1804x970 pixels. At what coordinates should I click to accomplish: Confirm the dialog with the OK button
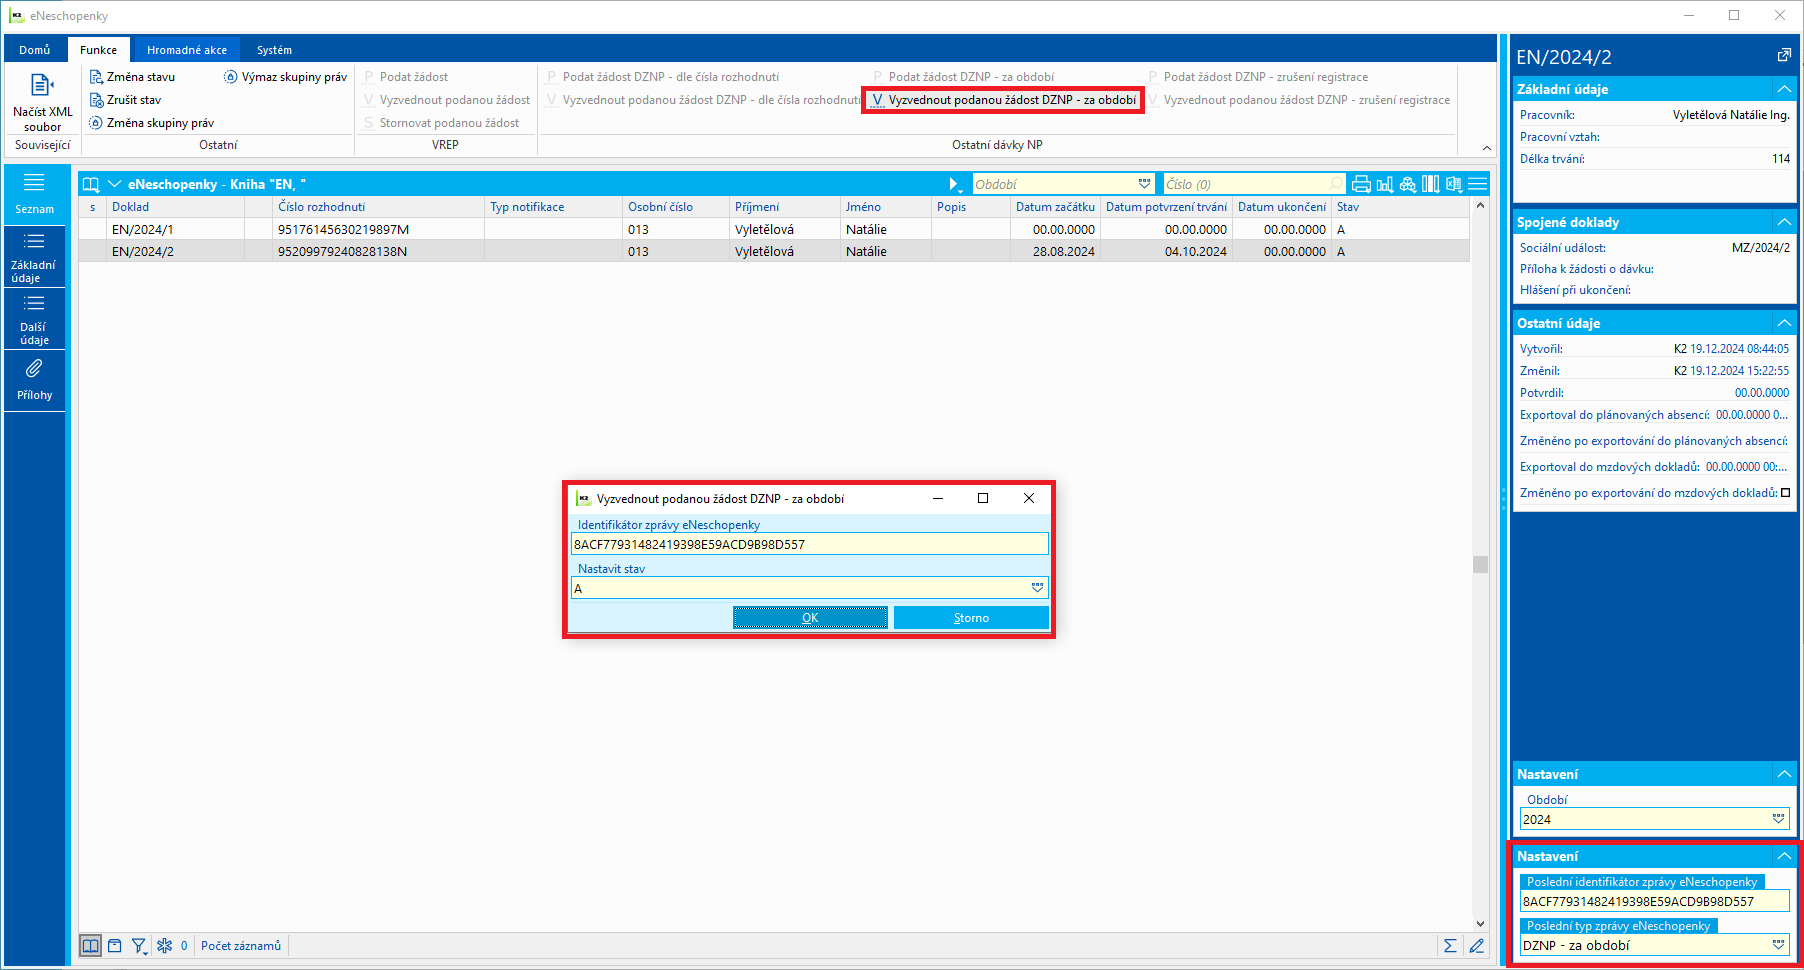tap(810, 618)
